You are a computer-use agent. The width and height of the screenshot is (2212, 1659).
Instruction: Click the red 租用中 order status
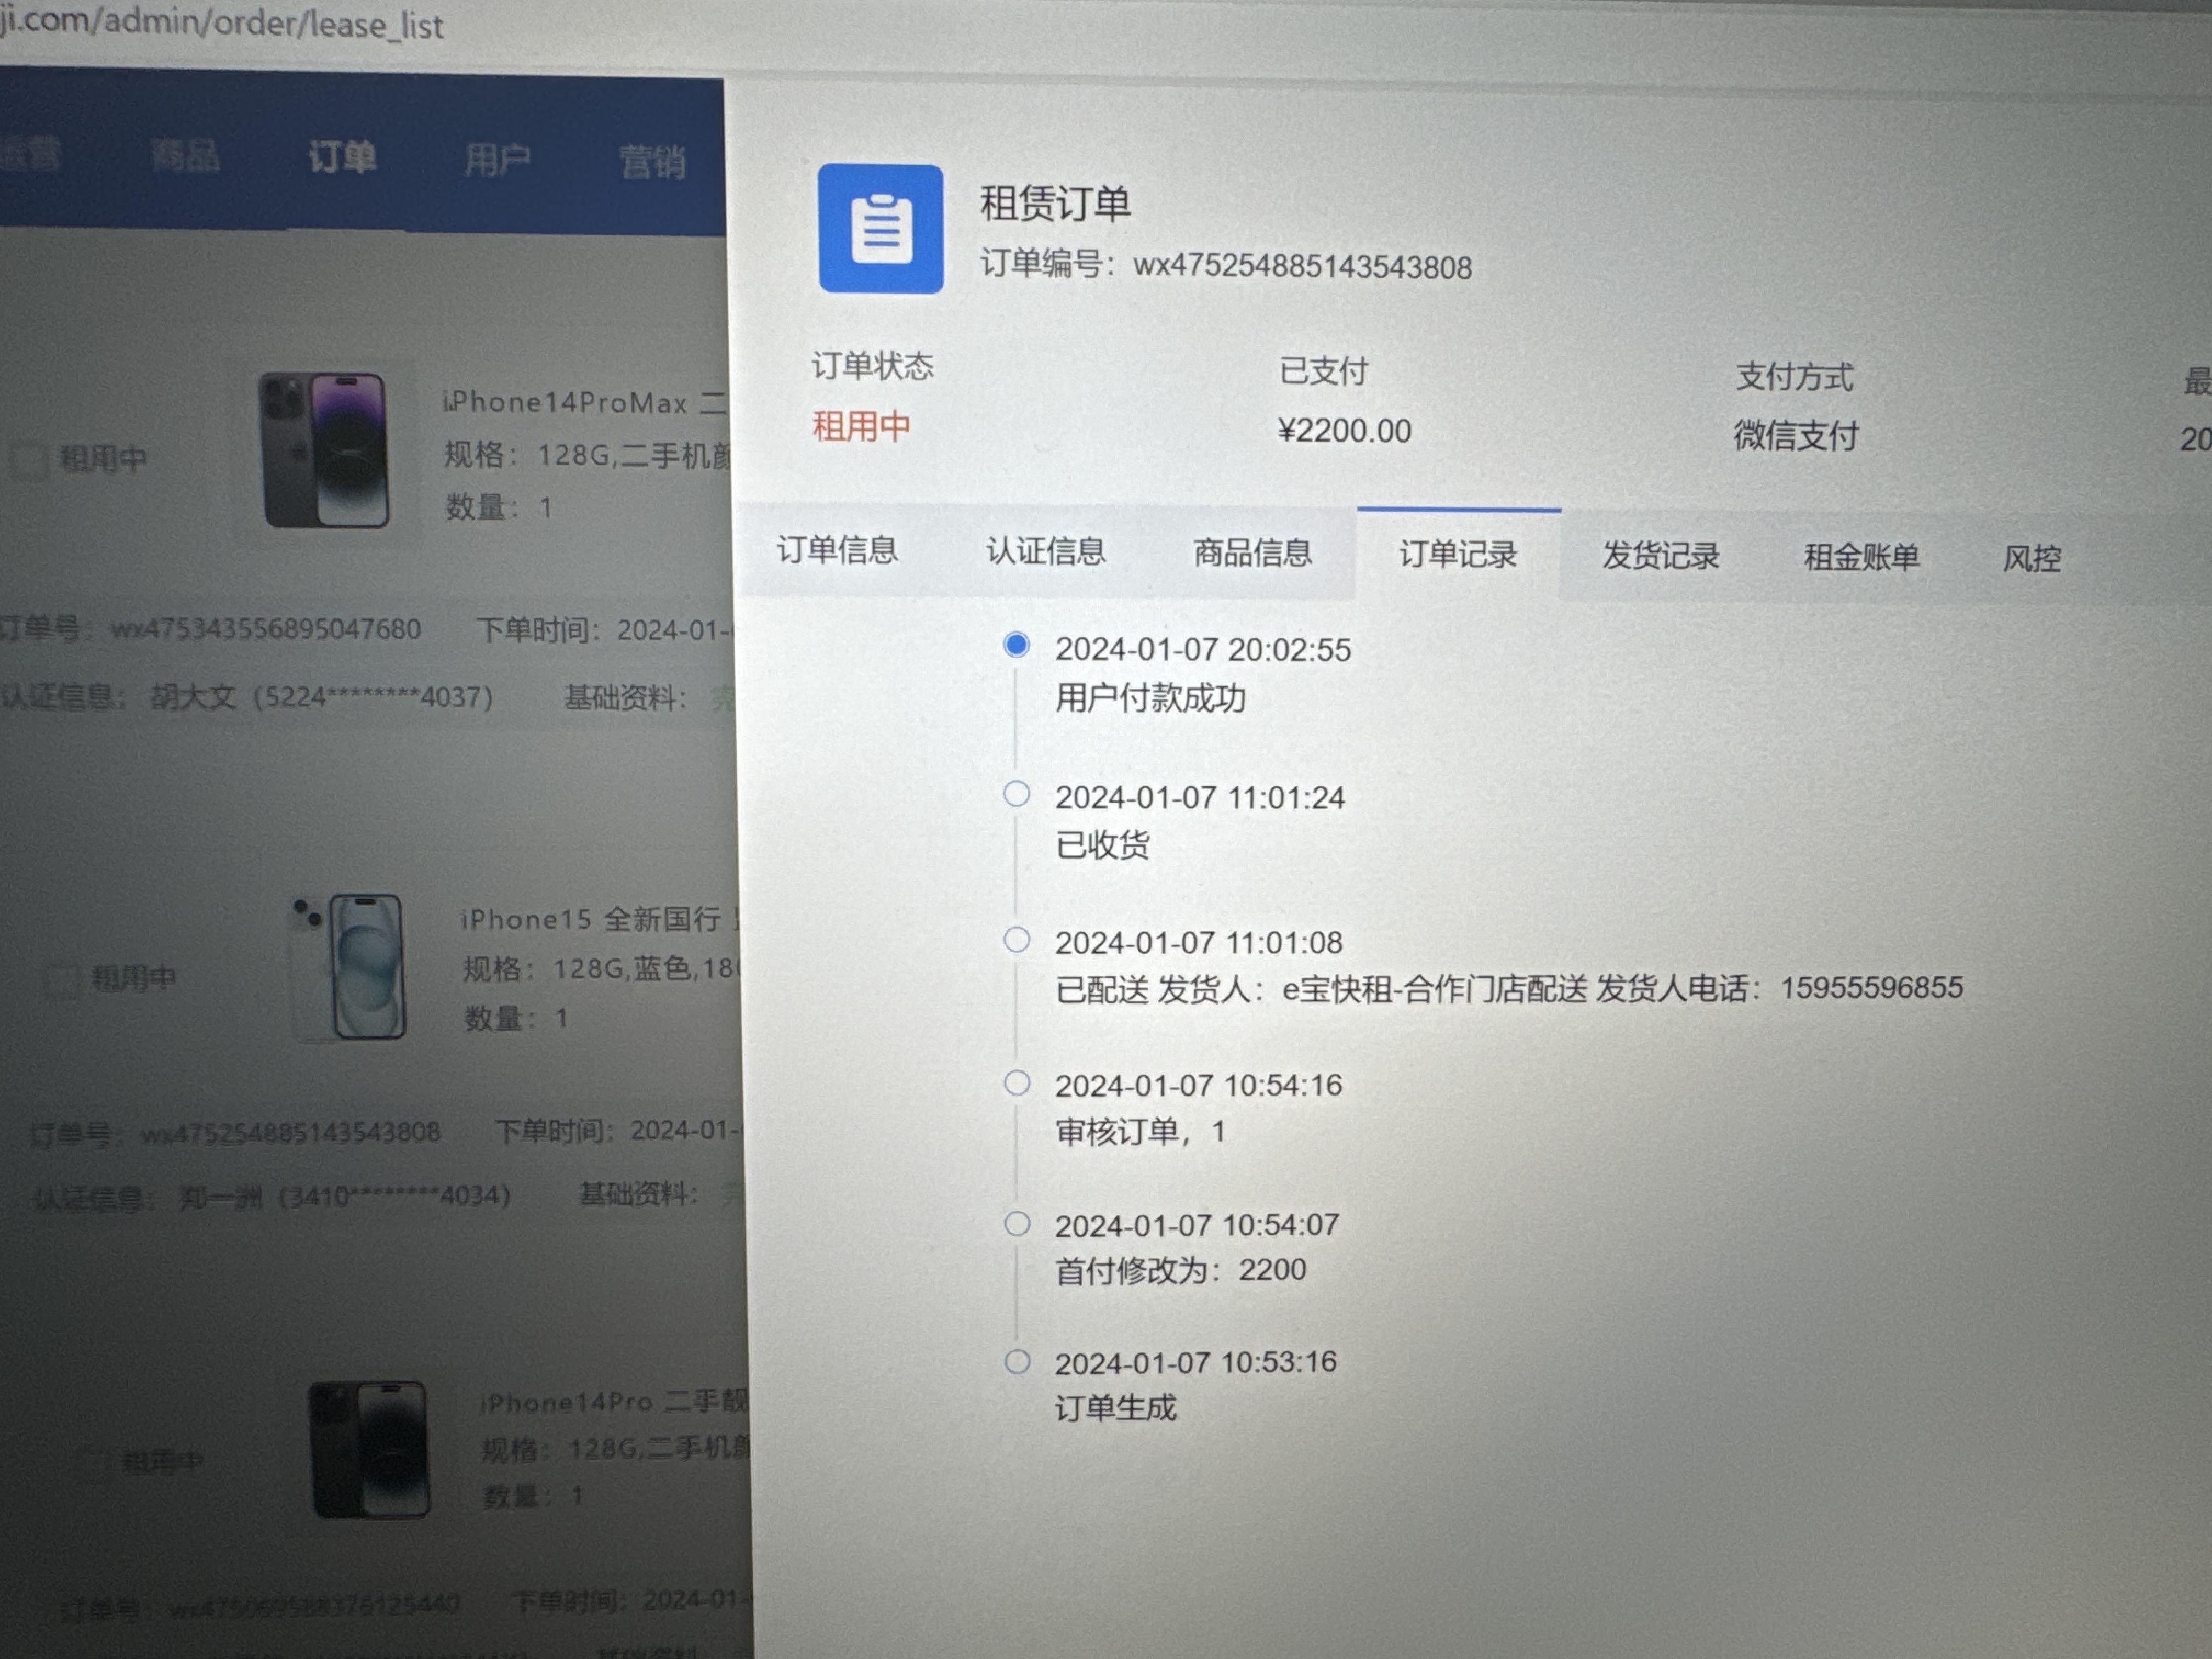pyautogui.click(x=861, y=427)
